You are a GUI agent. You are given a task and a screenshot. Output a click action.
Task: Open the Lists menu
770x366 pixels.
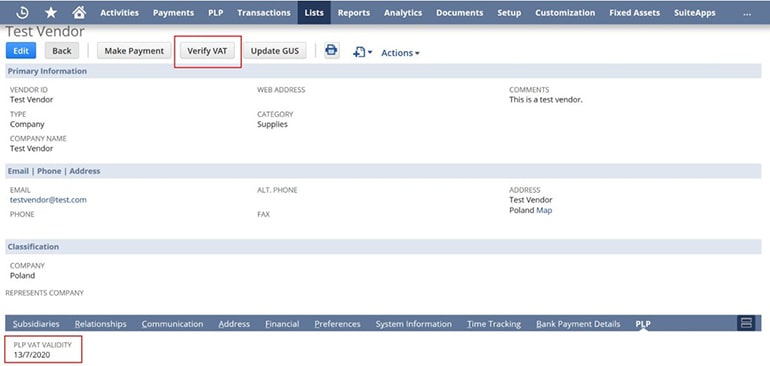tap(314, 13)
